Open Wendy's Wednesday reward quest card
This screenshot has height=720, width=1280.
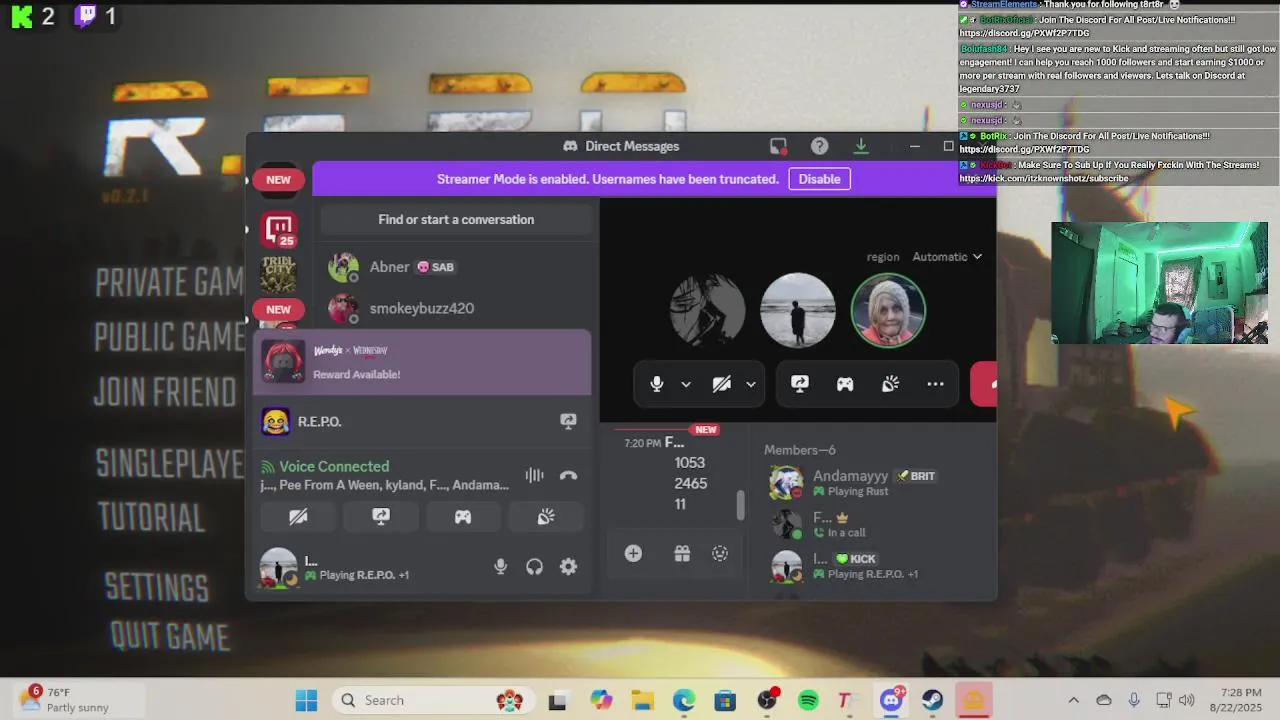click(x=422, y=362)
